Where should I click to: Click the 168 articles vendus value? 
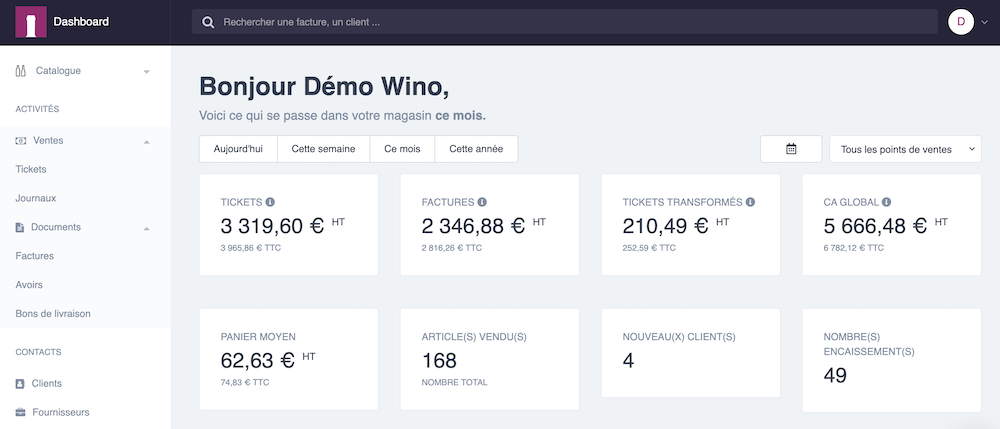[x=439, y=361]
